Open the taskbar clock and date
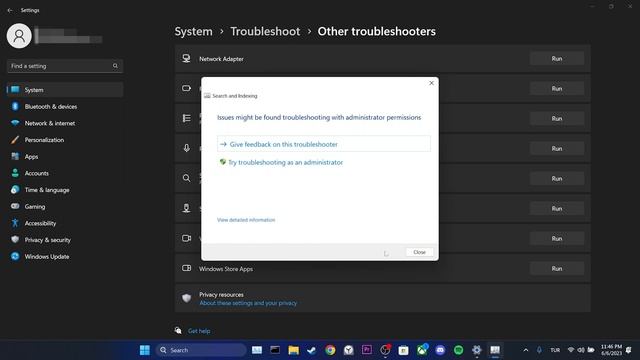The height and width of the screenshot is (360, 640). (611, 350)
